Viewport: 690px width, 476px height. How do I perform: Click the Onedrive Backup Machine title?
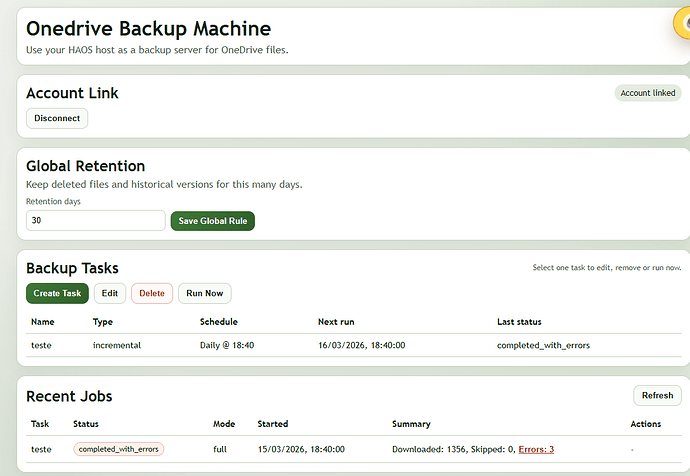[149, 29]
